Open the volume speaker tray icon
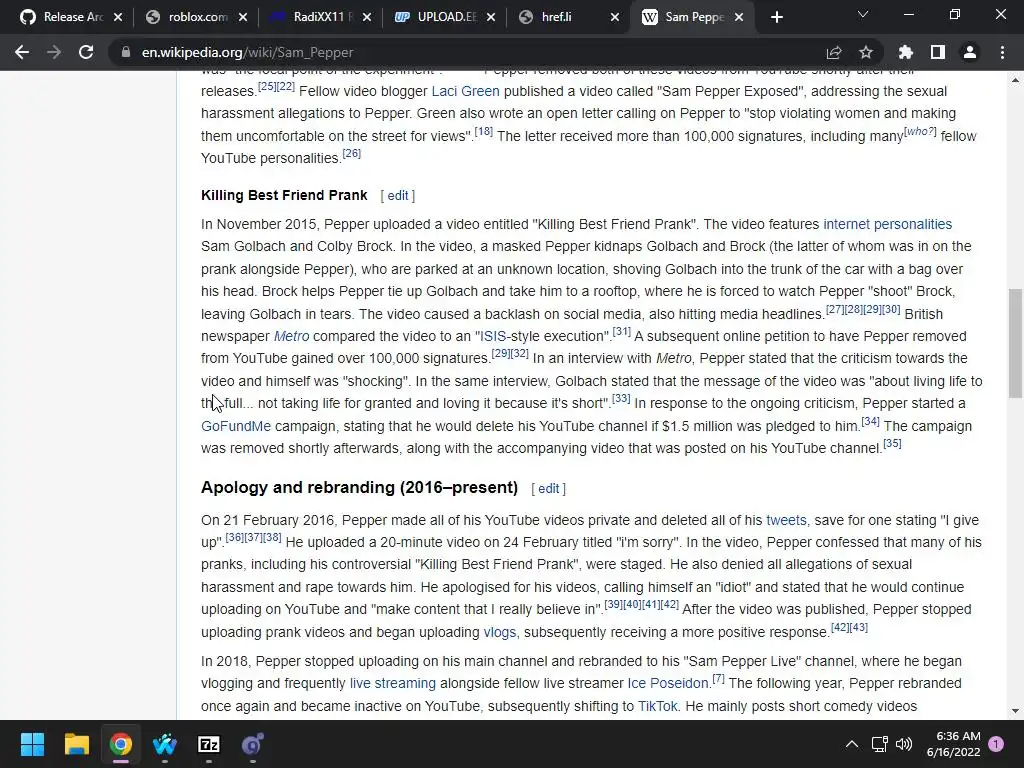This screenshot has width=1024, height=768. point(904,744)
